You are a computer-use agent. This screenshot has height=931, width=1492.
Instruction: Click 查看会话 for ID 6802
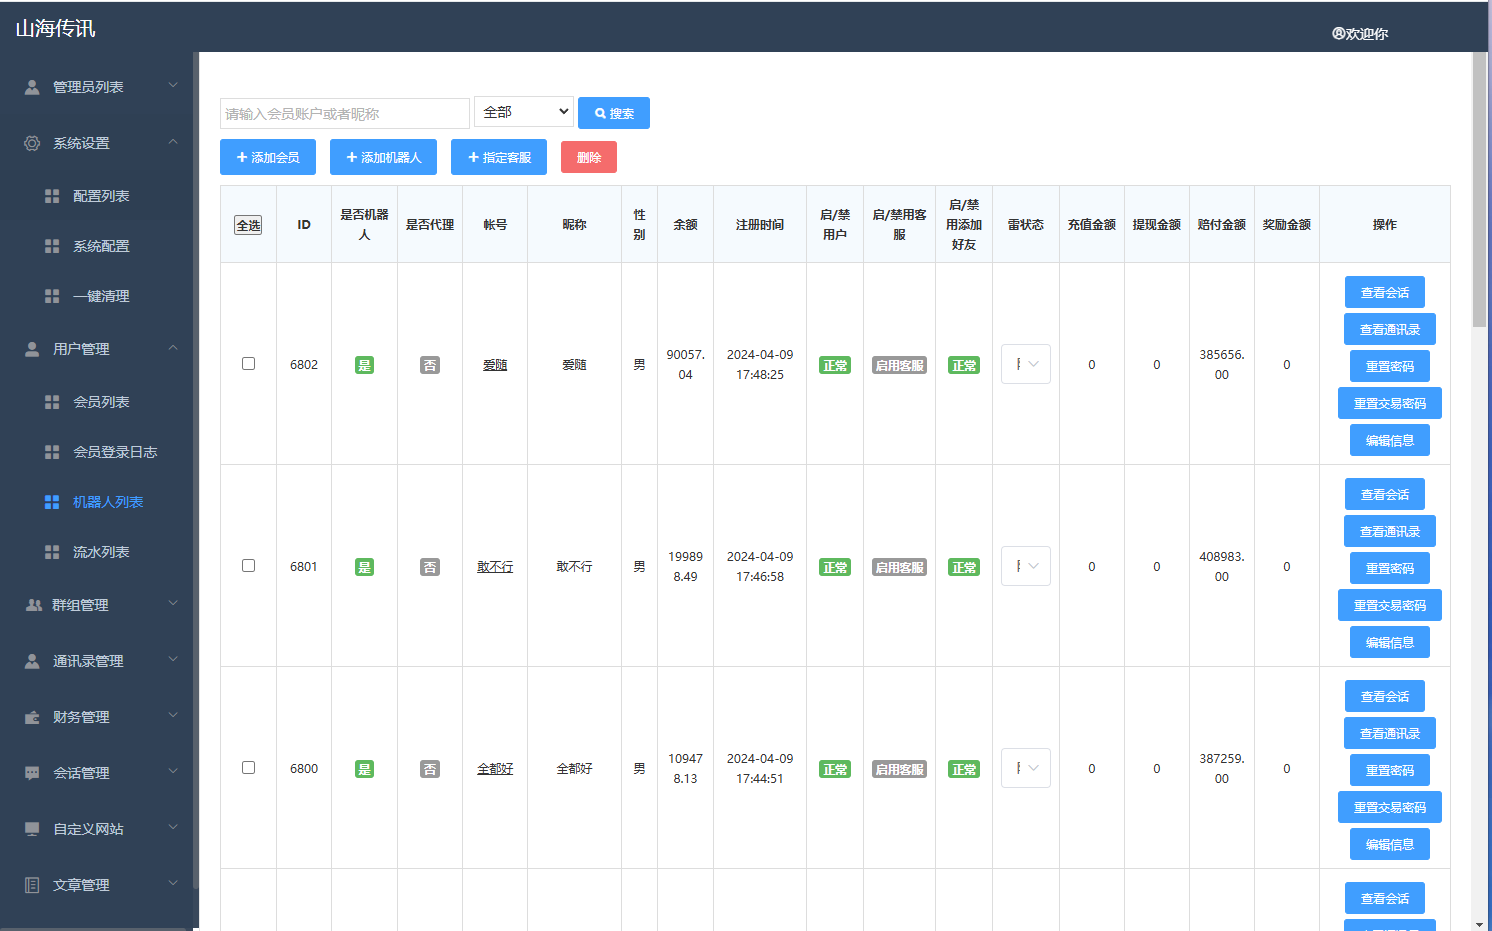pos(1385,292)
